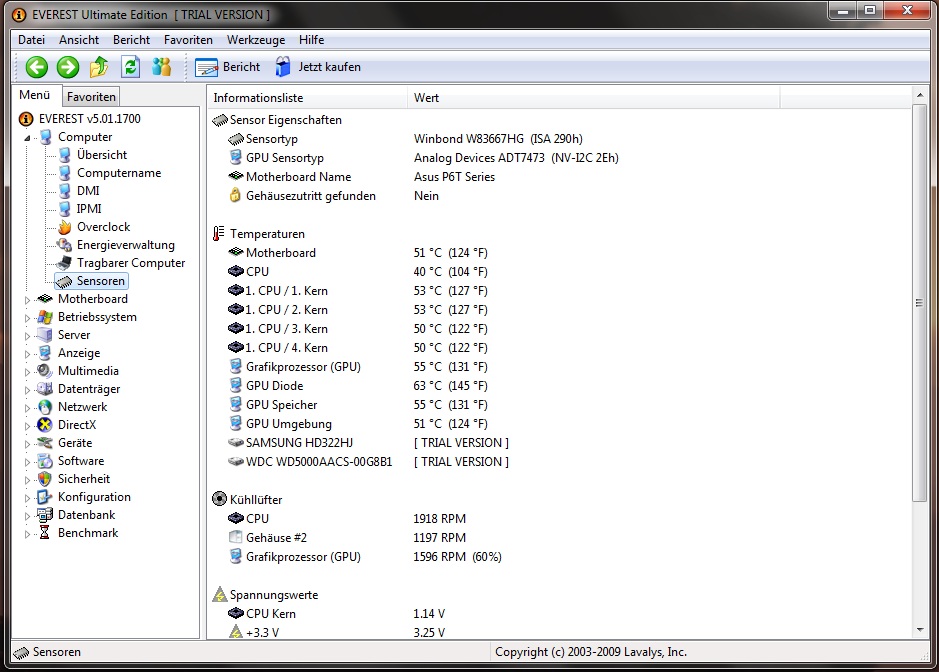
Task: Expand the Datenträger tree node
Action: 27,390
